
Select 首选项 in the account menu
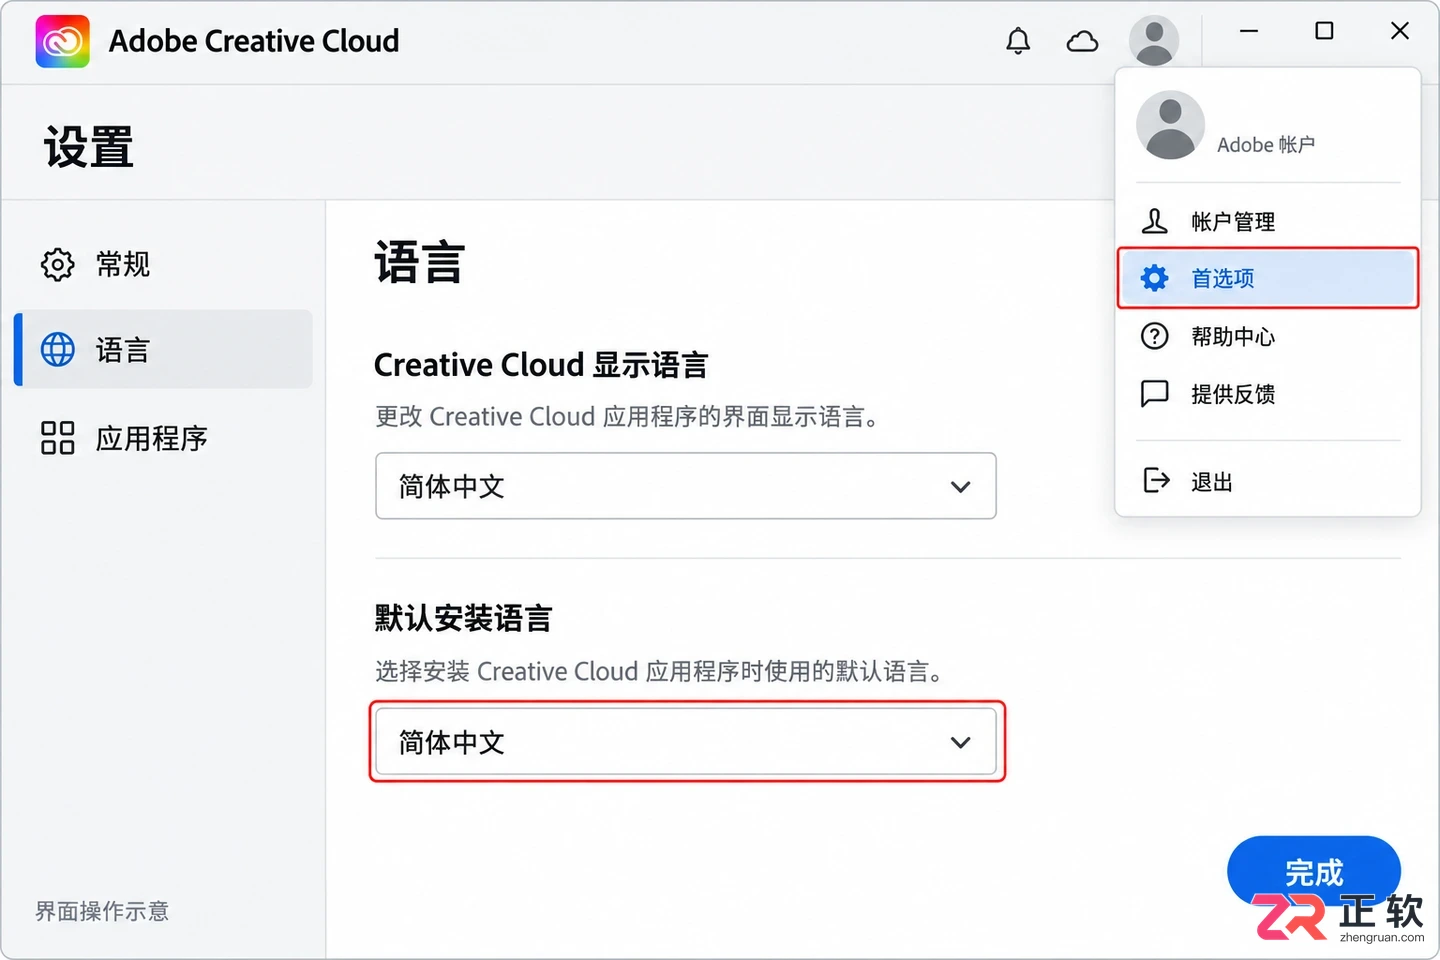coord(1268,278)
